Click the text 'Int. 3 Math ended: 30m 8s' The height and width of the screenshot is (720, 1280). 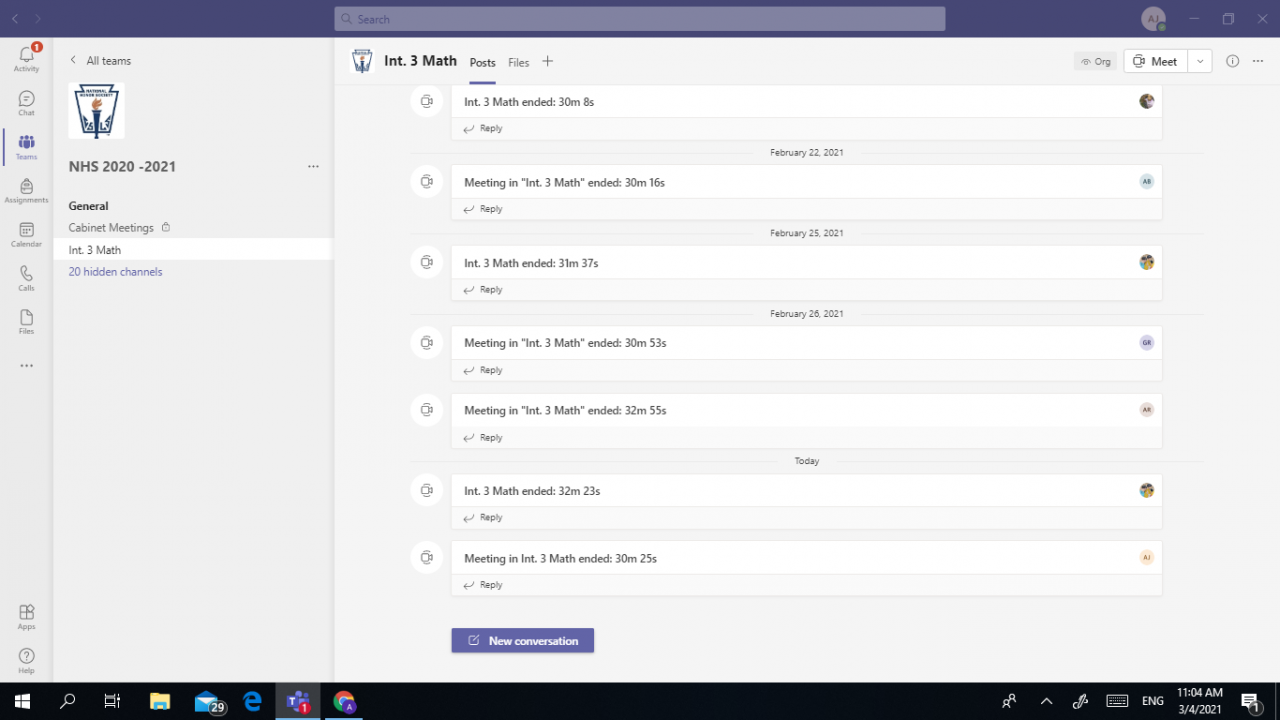click(529, 102)
